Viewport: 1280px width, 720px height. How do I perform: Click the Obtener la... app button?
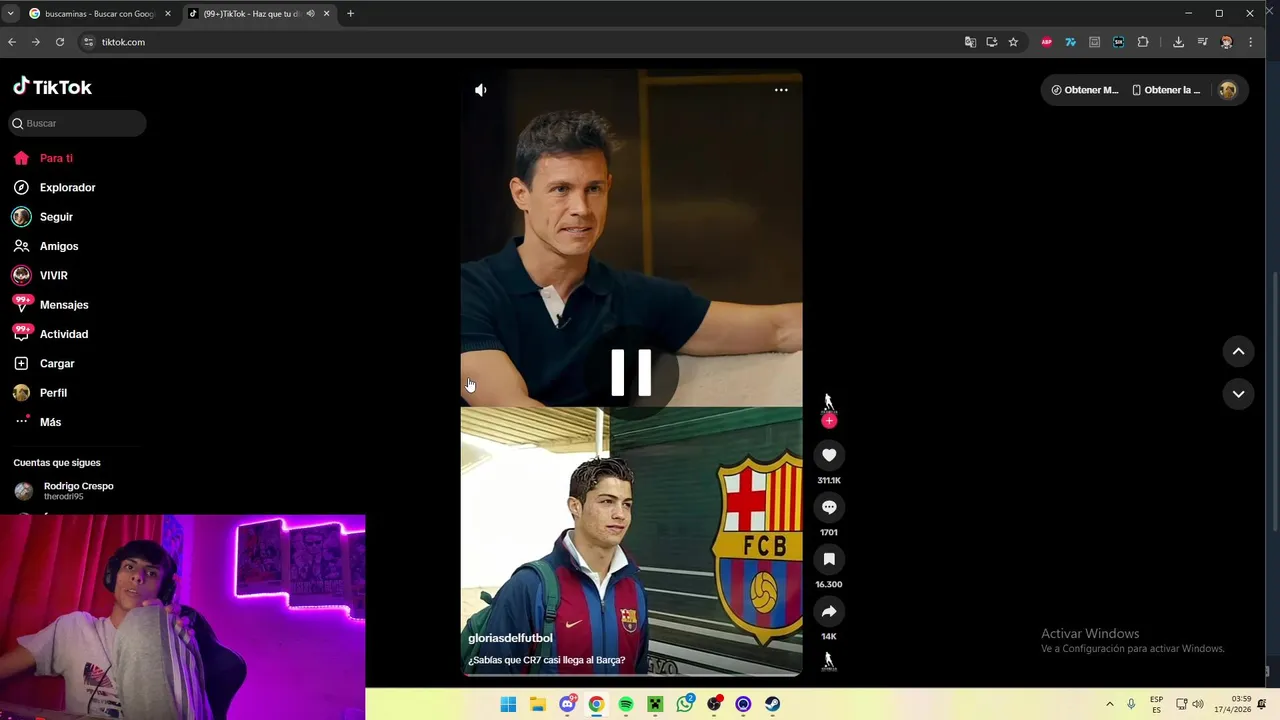1166,90
